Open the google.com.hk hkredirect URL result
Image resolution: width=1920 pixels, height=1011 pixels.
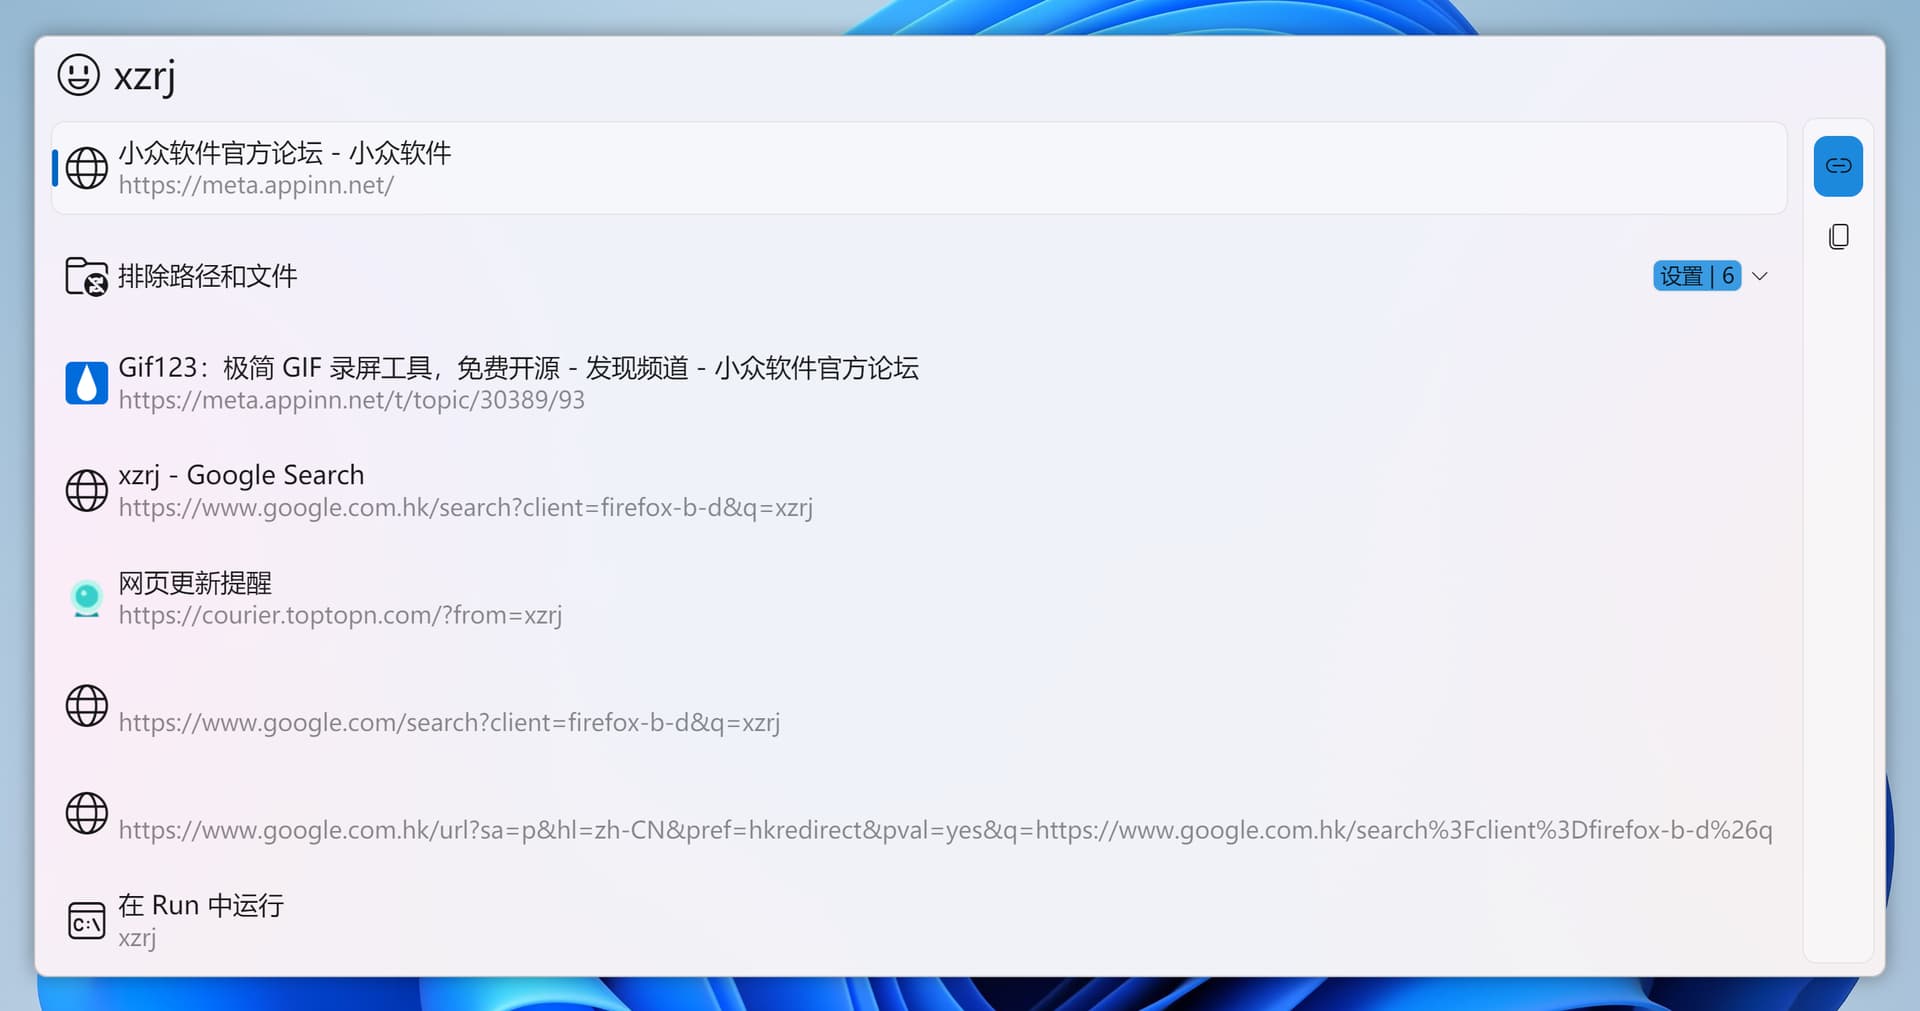point(944,830)
